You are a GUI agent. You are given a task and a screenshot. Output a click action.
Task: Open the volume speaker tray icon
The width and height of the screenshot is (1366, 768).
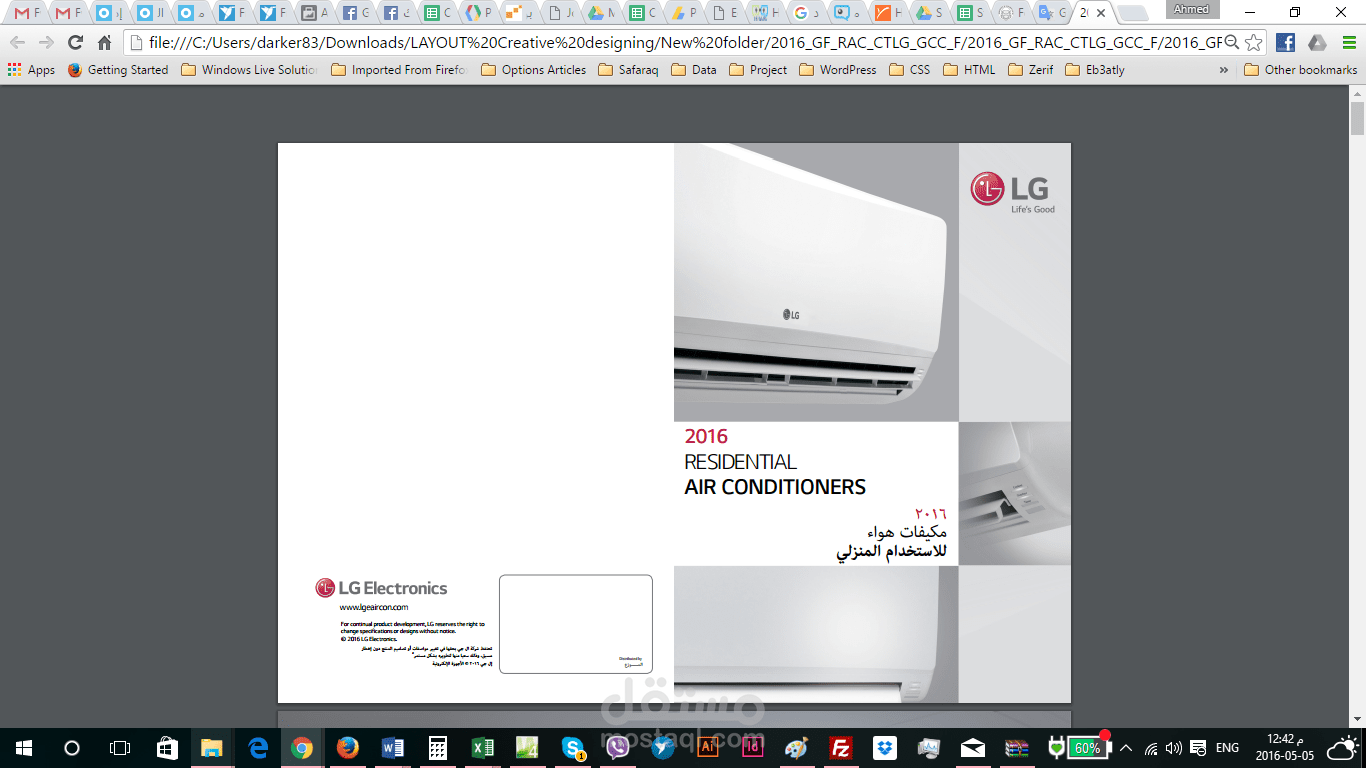pyautogui.click(x=1173, y=748)
